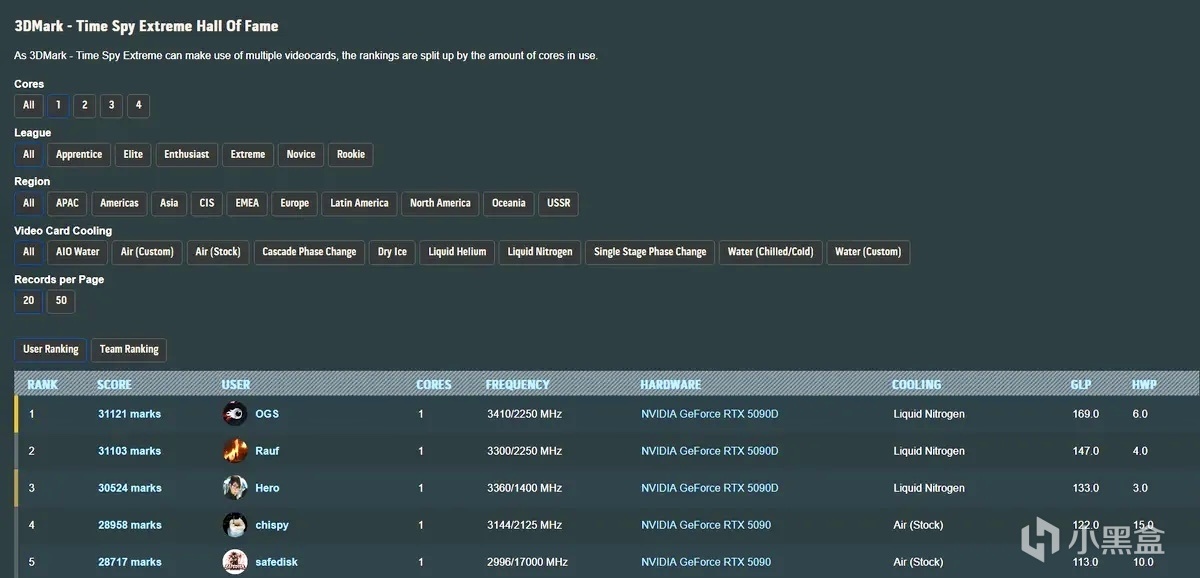1200x578 pixels.
Task: Filter by Apprentice league
Action: 79,154
